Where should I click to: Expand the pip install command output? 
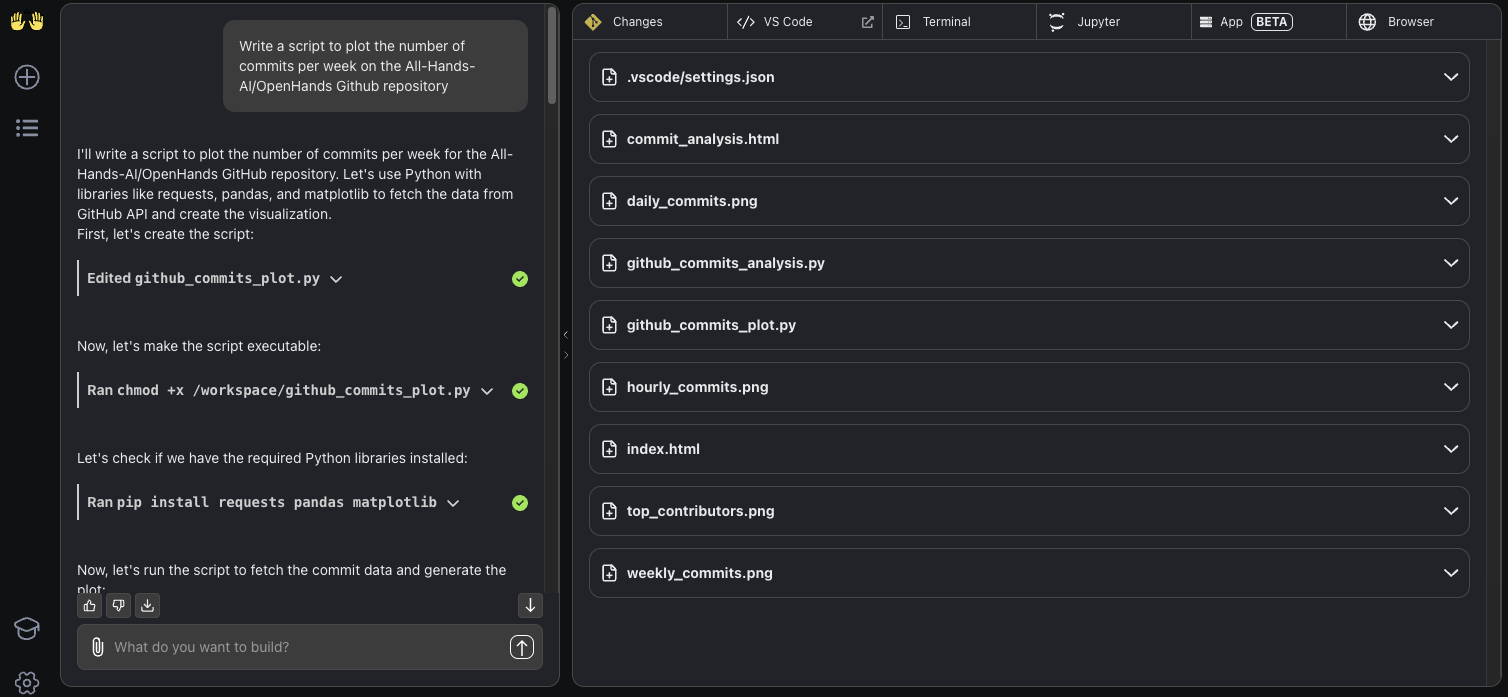(453, 503)
